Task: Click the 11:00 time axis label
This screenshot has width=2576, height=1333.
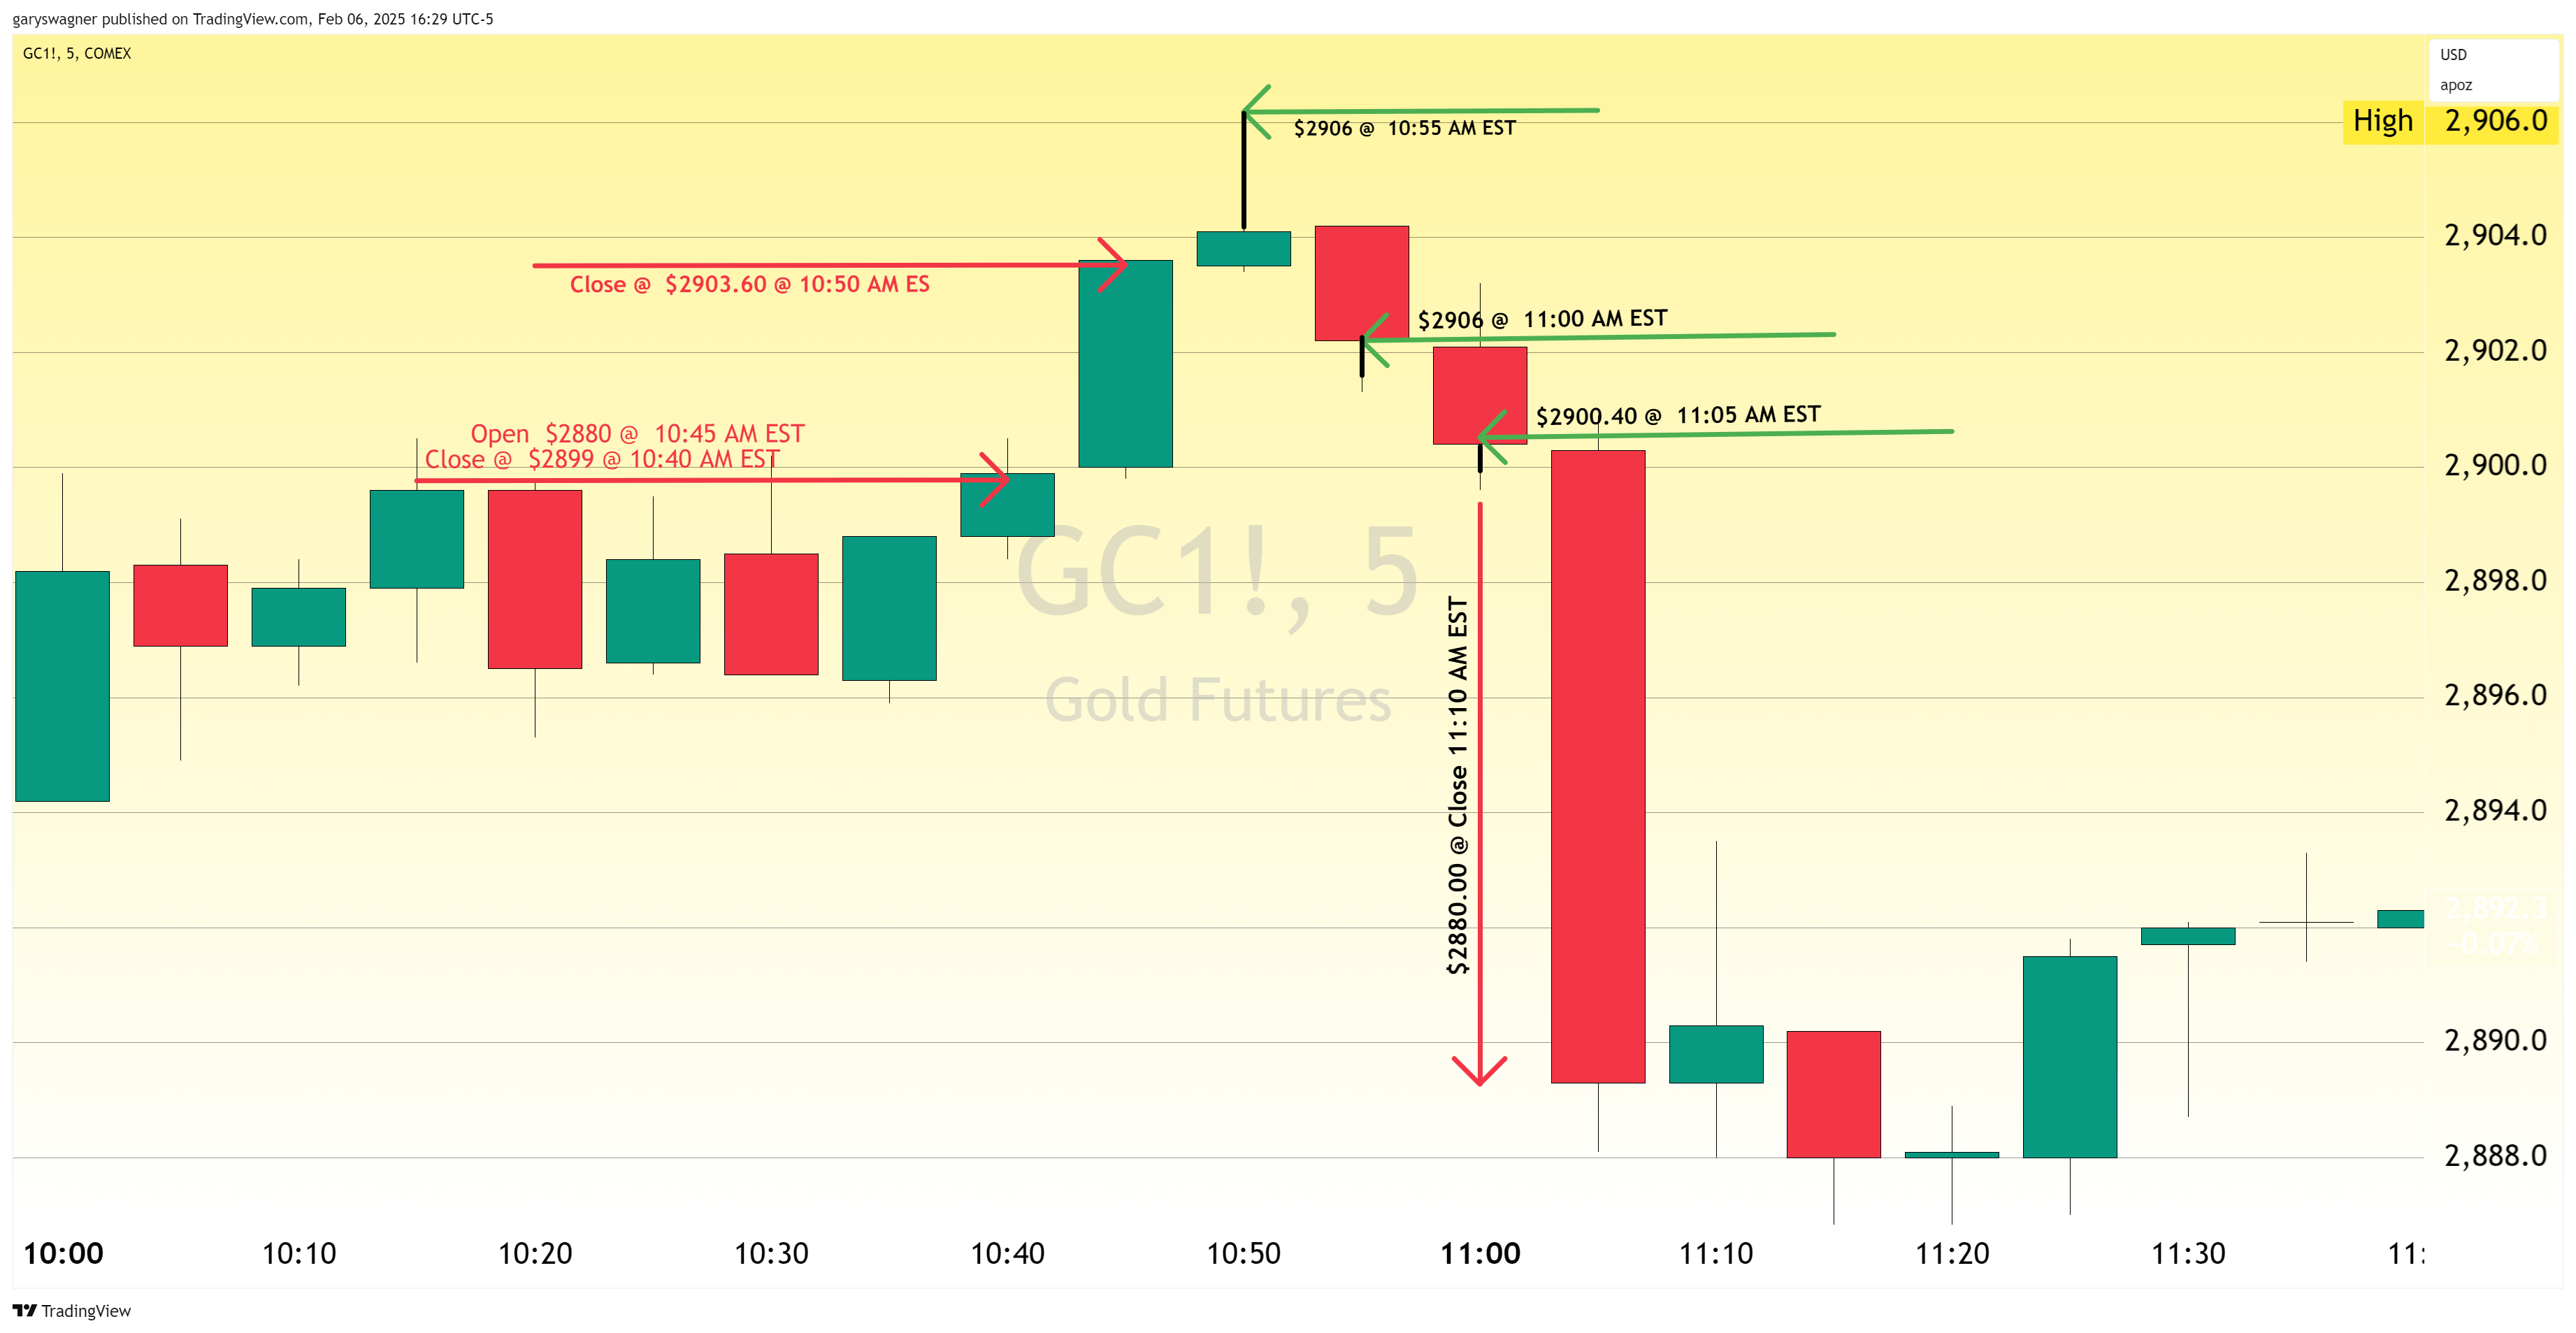Action: (1479, 1253)
